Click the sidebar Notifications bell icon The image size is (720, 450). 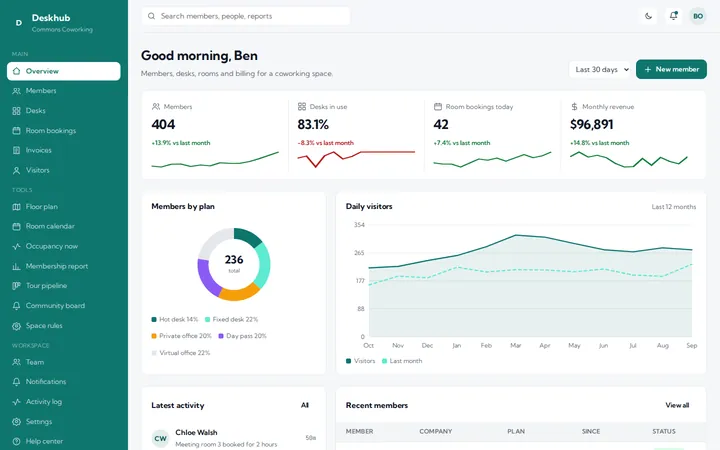(x=17, y=382)
